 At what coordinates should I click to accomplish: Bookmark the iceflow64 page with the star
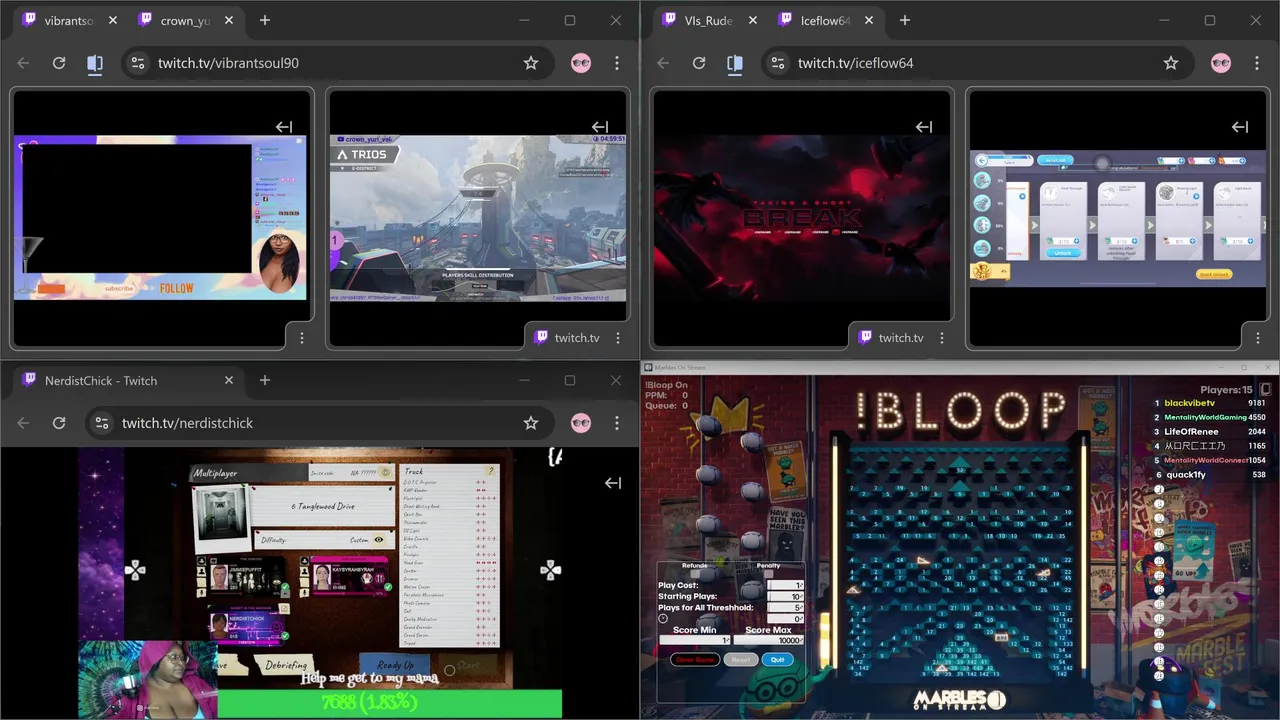pos(1171,63)
